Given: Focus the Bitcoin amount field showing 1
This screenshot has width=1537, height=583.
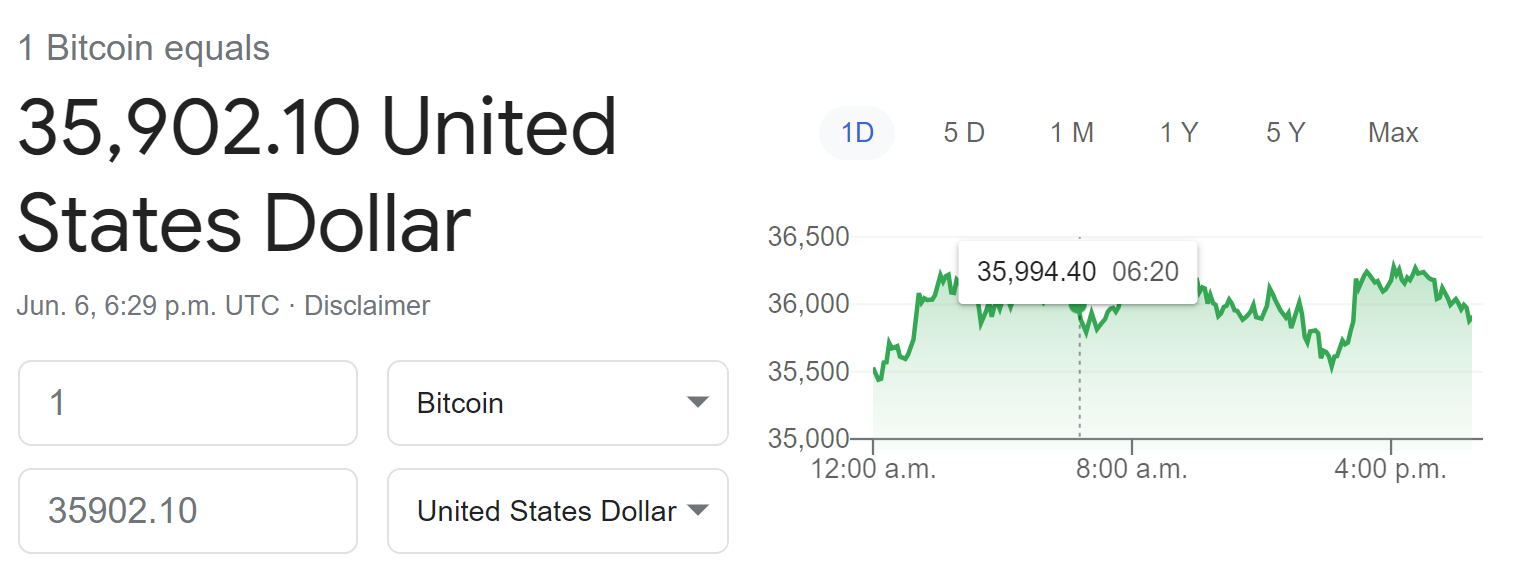Looking at the screenshot, I should (x=188, y=403).
